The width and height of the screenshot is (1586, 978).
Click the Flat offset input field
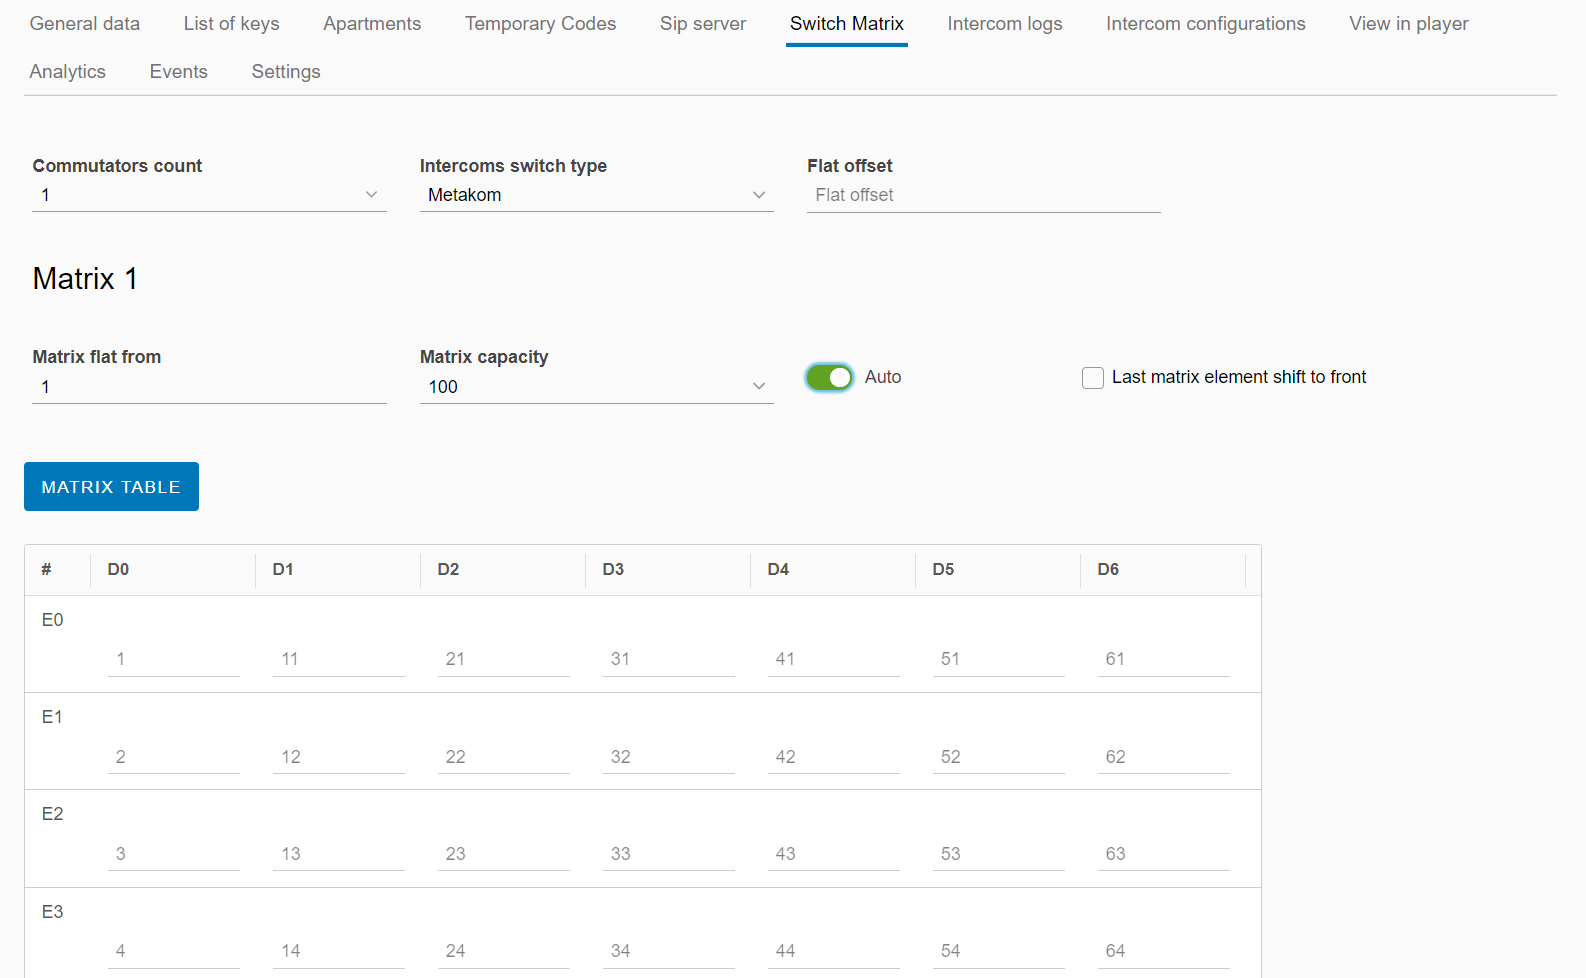(x=982, y=195)
